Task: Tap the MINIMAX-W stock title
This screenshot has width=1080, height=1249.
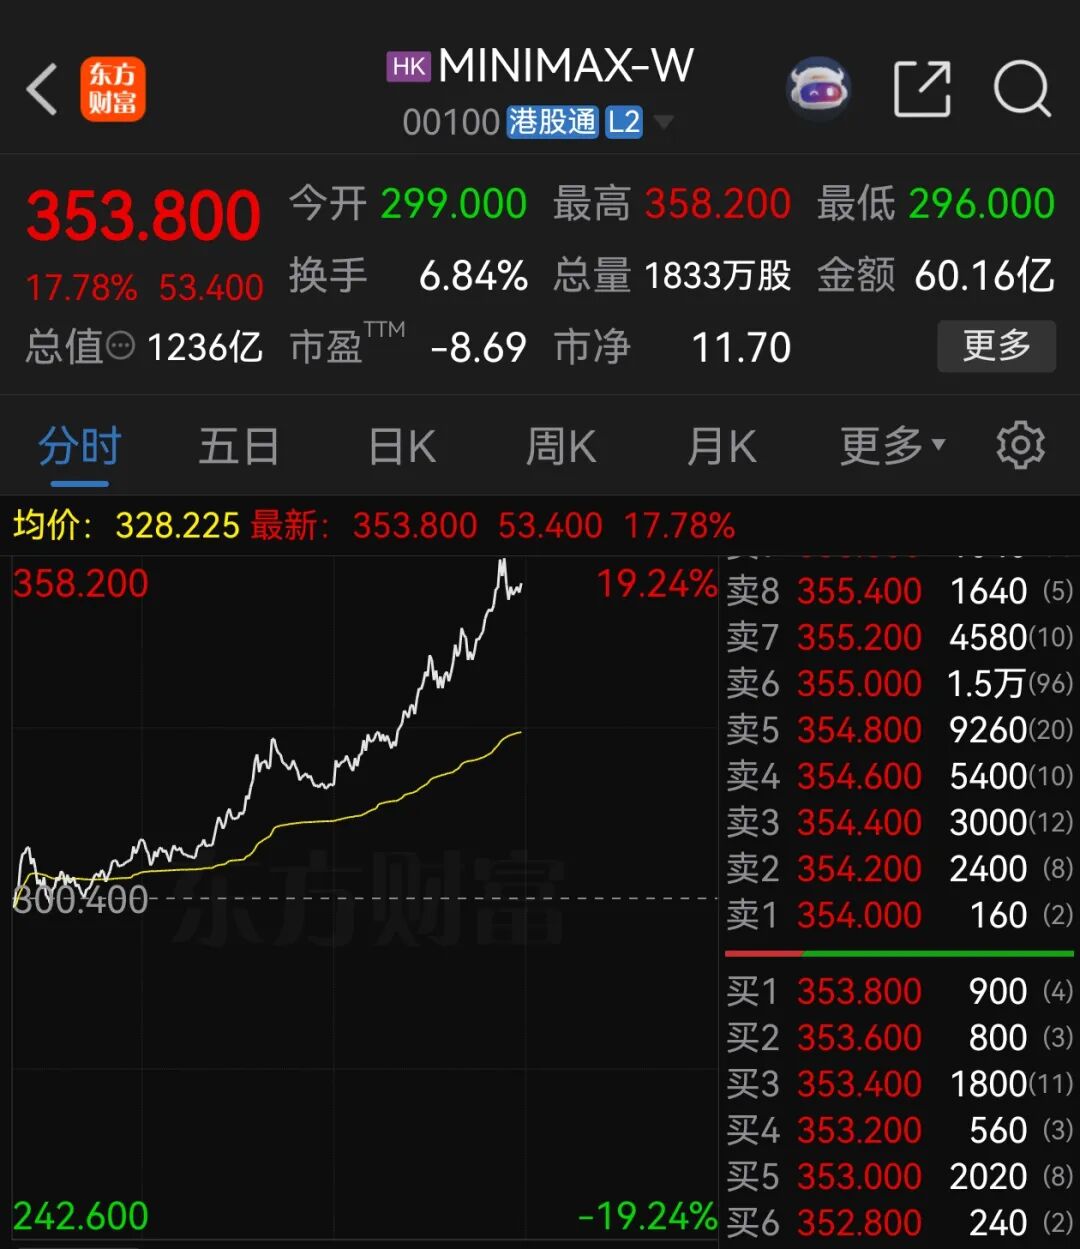Action: [566, 67]
